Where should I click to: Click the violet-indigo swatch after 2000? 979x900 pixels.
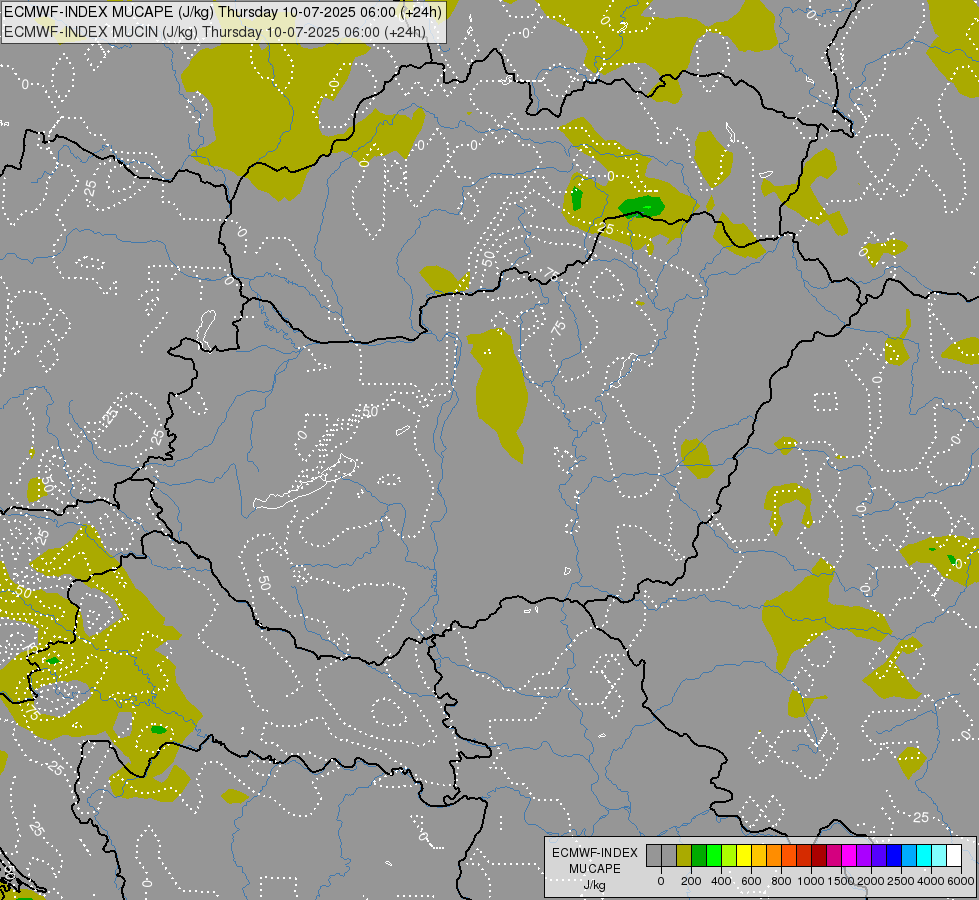pyautogui.click(x=880, y=855)
